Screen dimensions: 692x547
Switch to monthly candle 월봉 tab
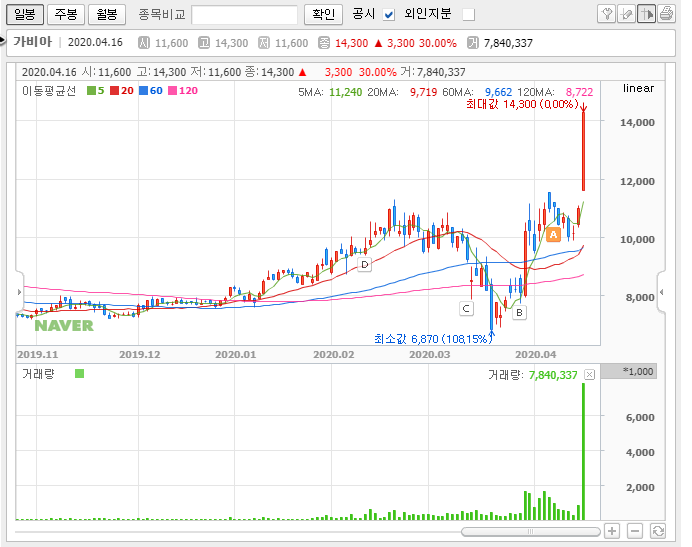(107, 14)
